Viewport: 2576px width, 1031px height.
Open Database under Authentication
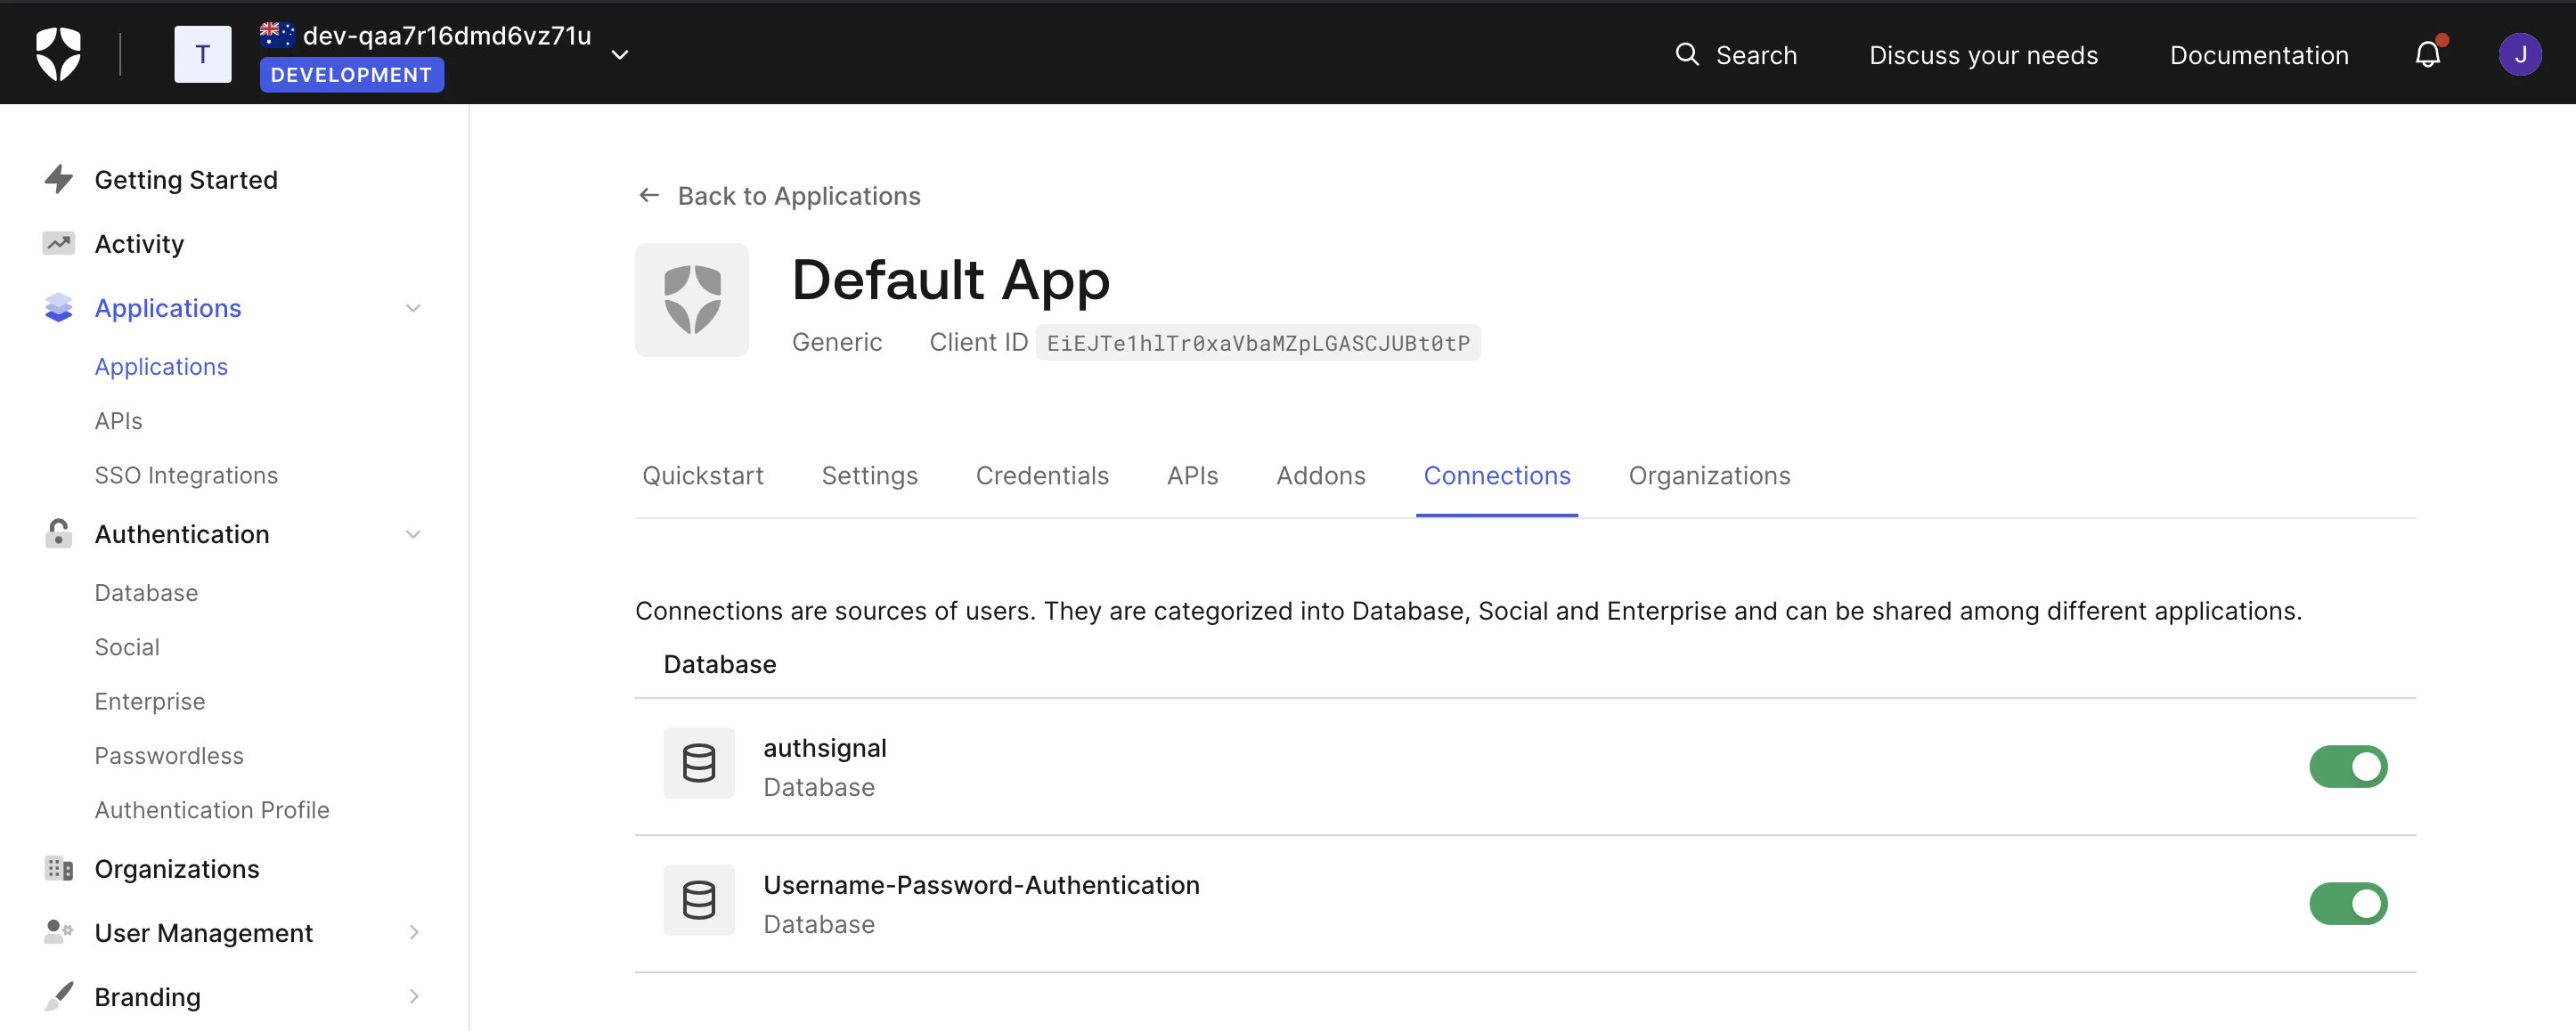(x=146, y=593)
